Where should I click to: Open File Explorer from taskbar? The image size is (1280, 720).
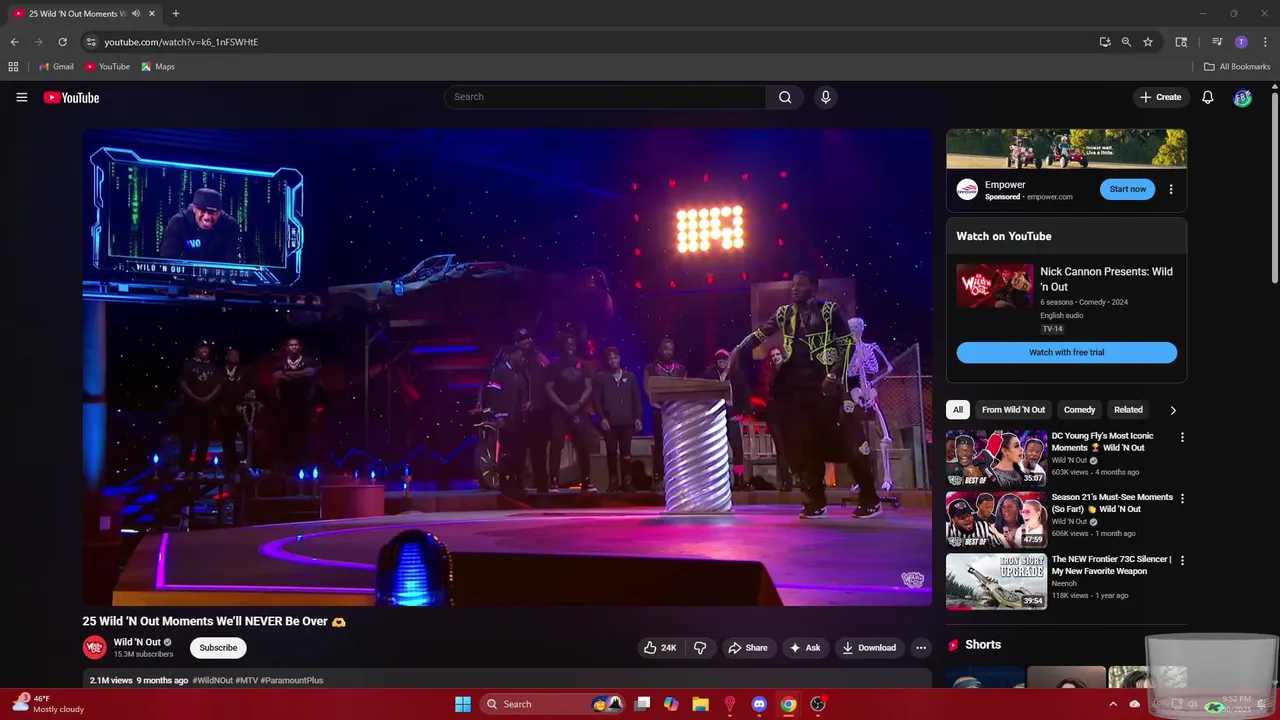click(700, 704)
